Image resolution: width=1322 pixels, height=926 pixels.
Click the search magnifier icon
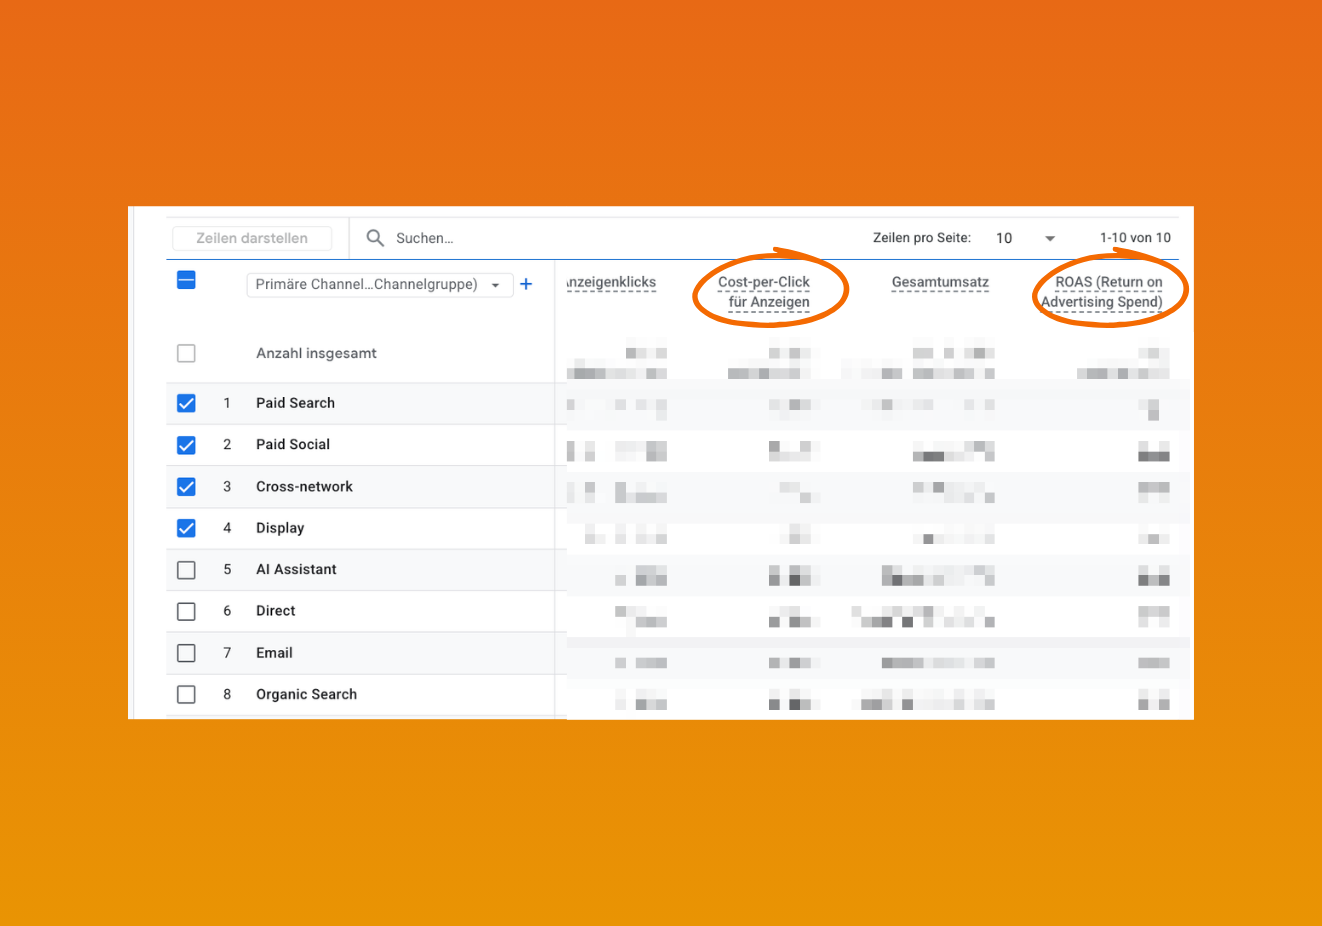coord(375,238)
